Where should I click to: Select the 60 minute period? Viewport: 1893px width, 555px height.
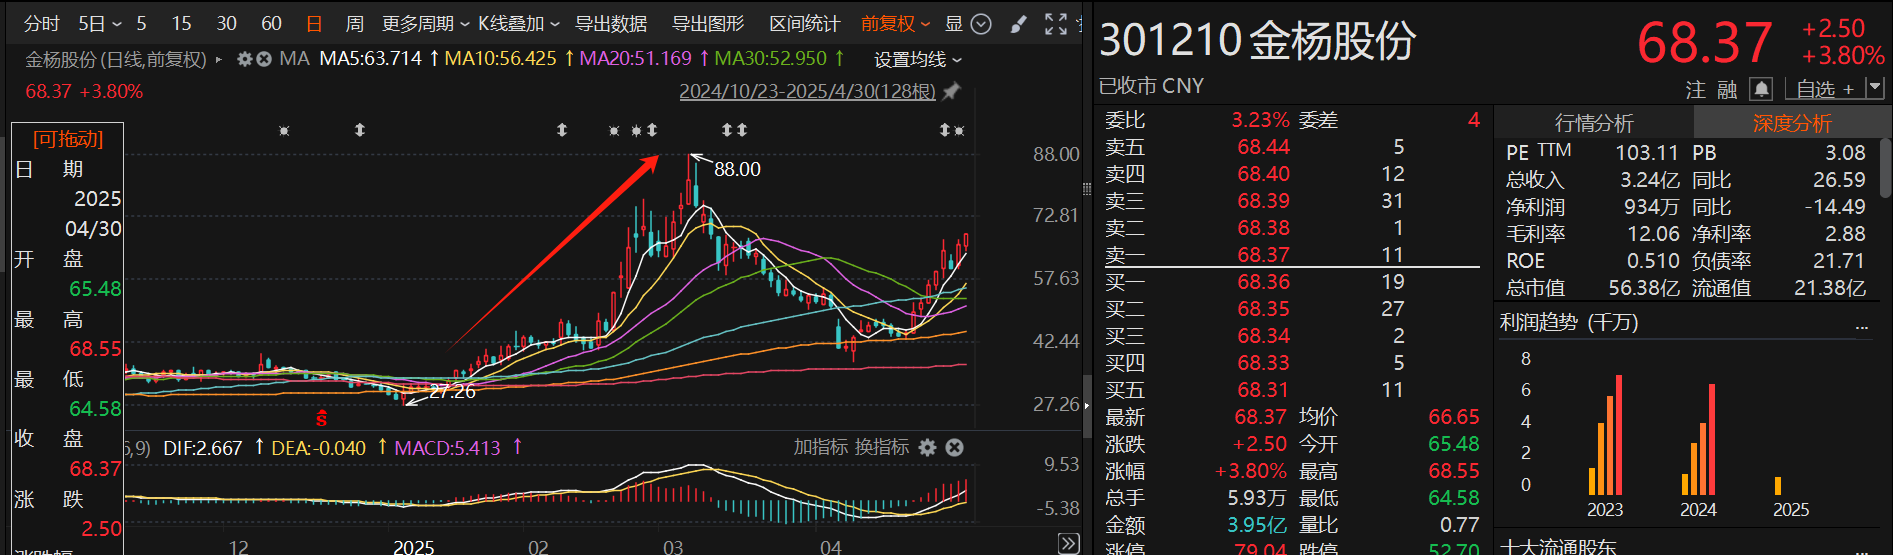[x=271, y=24]
